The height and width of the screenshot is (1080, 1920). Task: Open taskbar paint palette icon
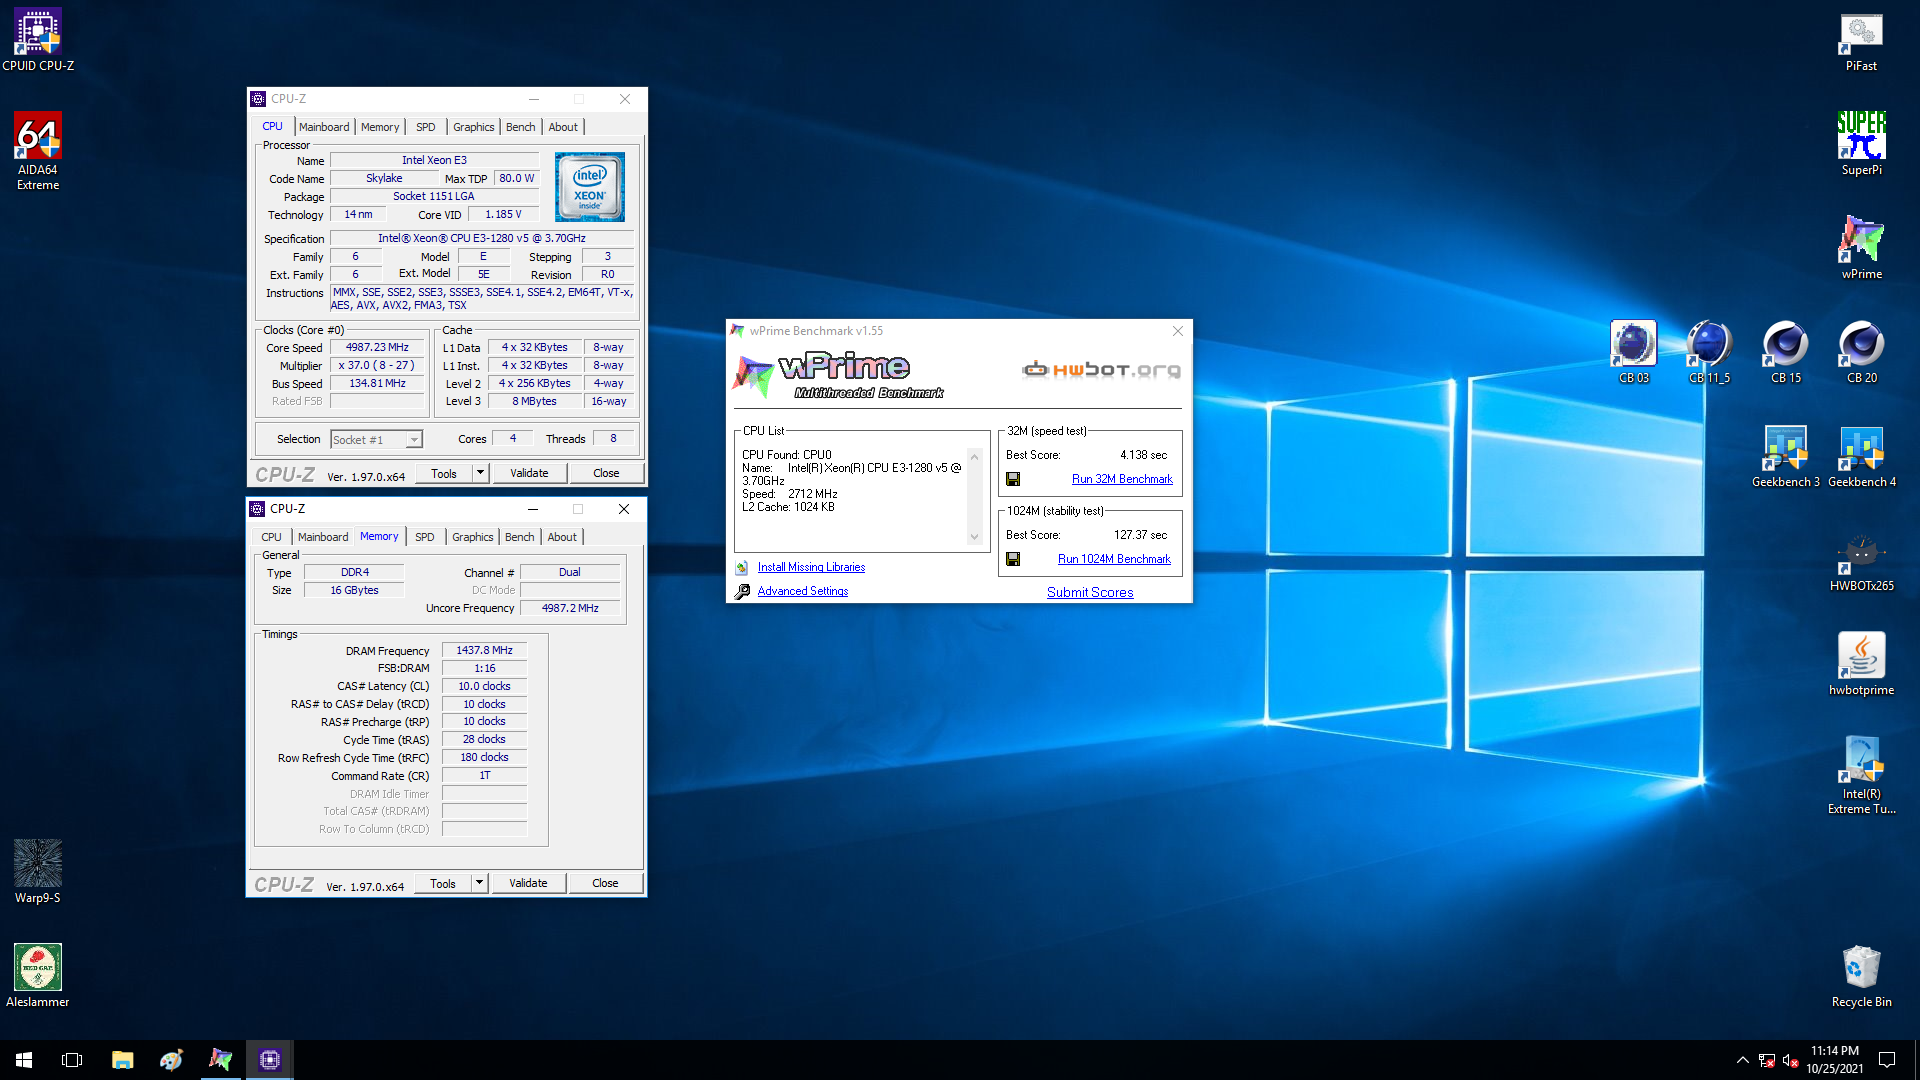[171, 1060]
